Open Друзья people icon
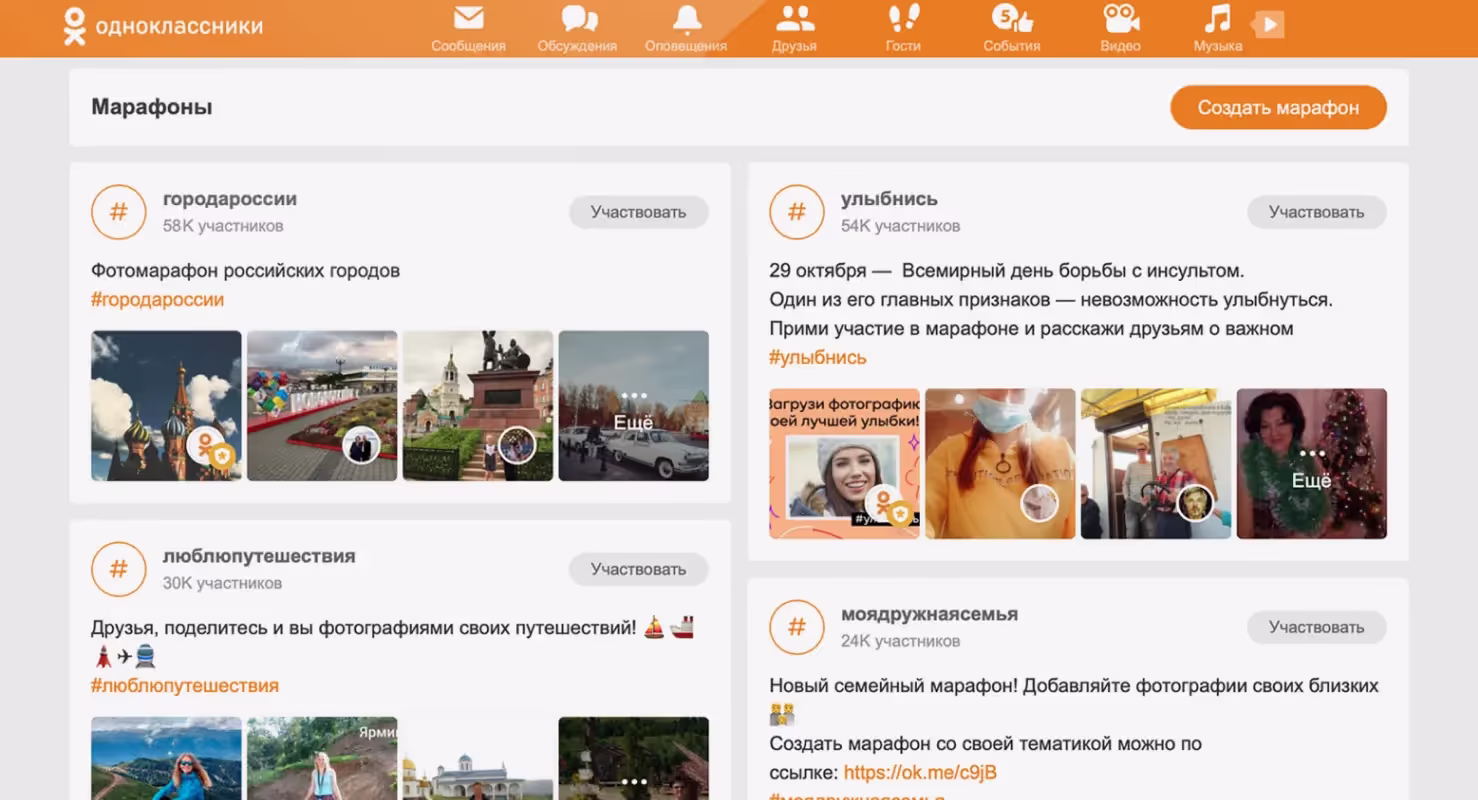This screenshot has width=1478, height=800. click(794, 20)
